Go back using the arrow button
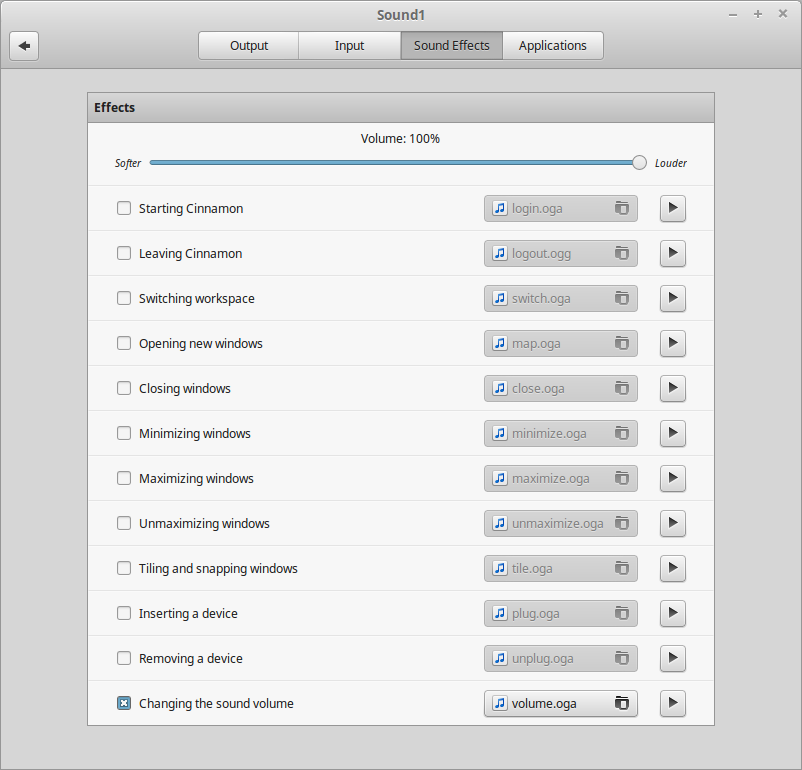This screenshot has width=802, height=770. point(24,46)
